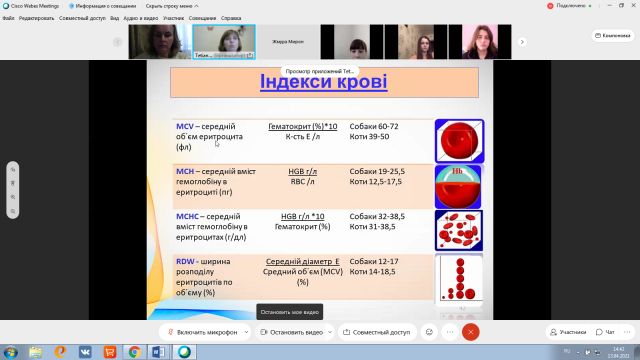
Task: Select the Жырра Мирон participant tile
Action: (288, 42)
